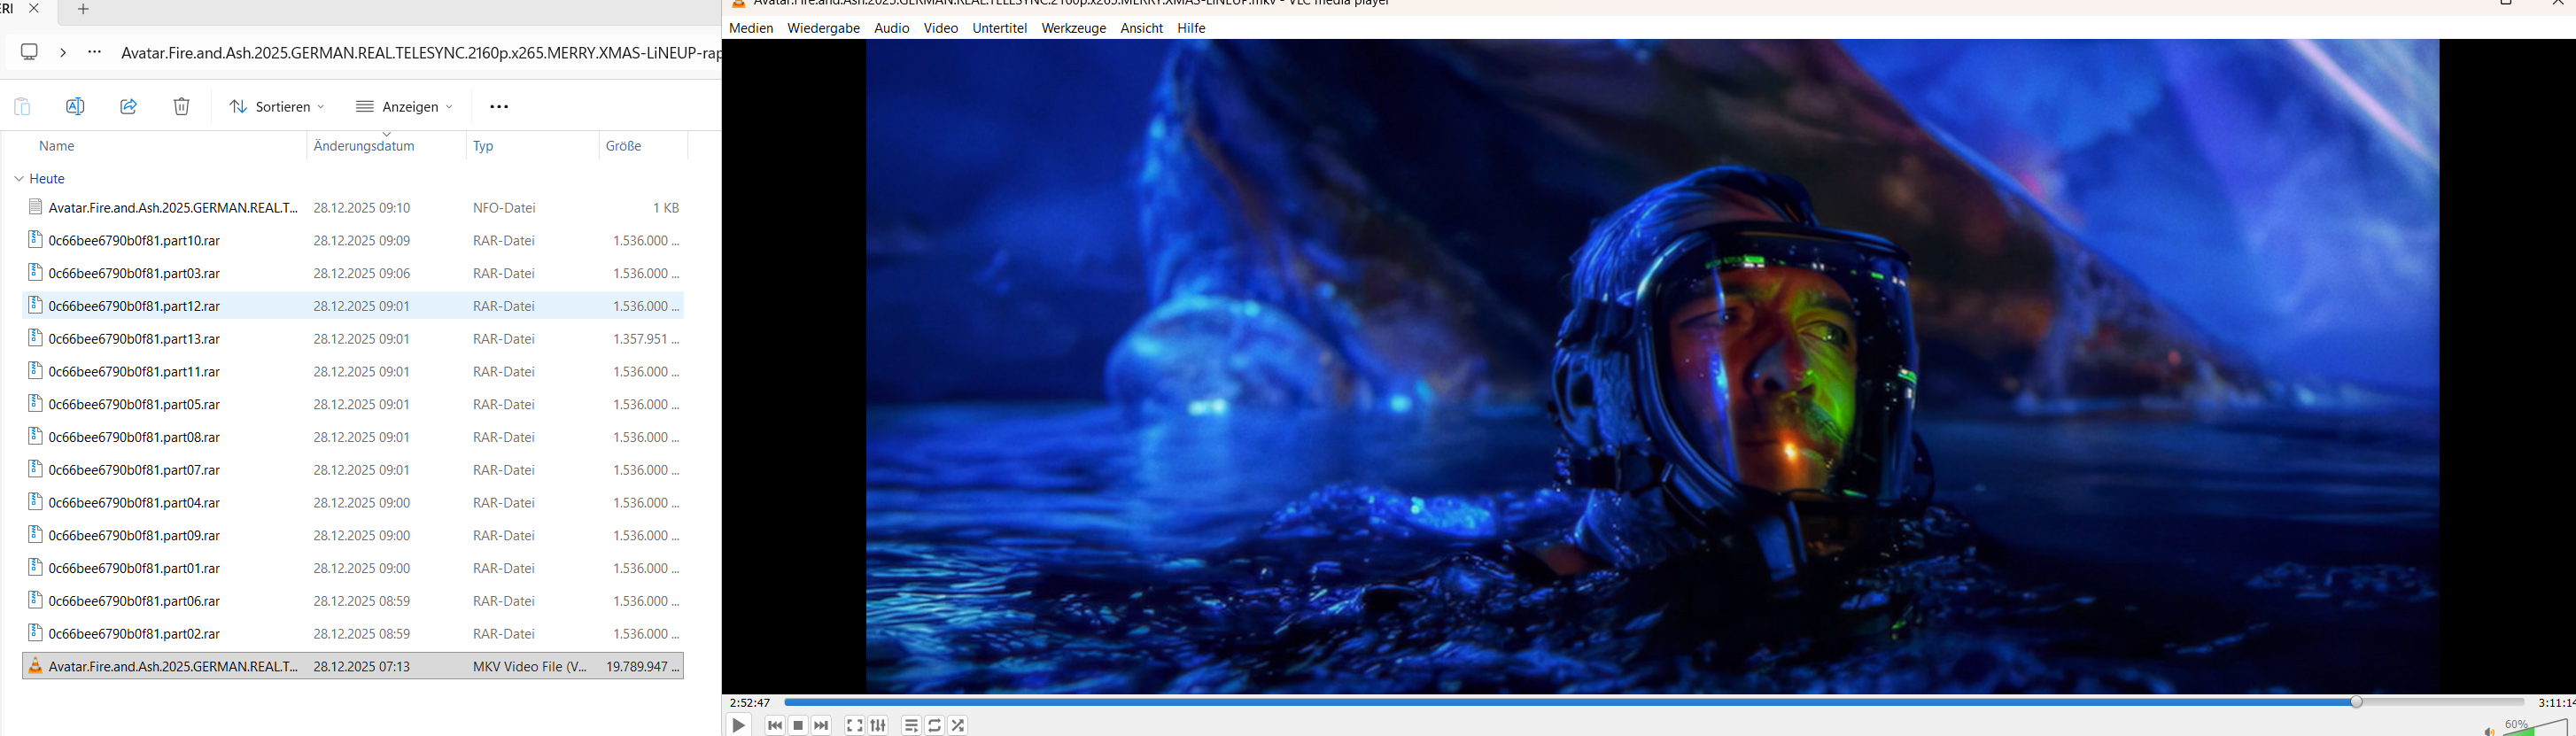Open the Sortieren dropdown
2576x736 pixels.
click(x=276, y=107)
